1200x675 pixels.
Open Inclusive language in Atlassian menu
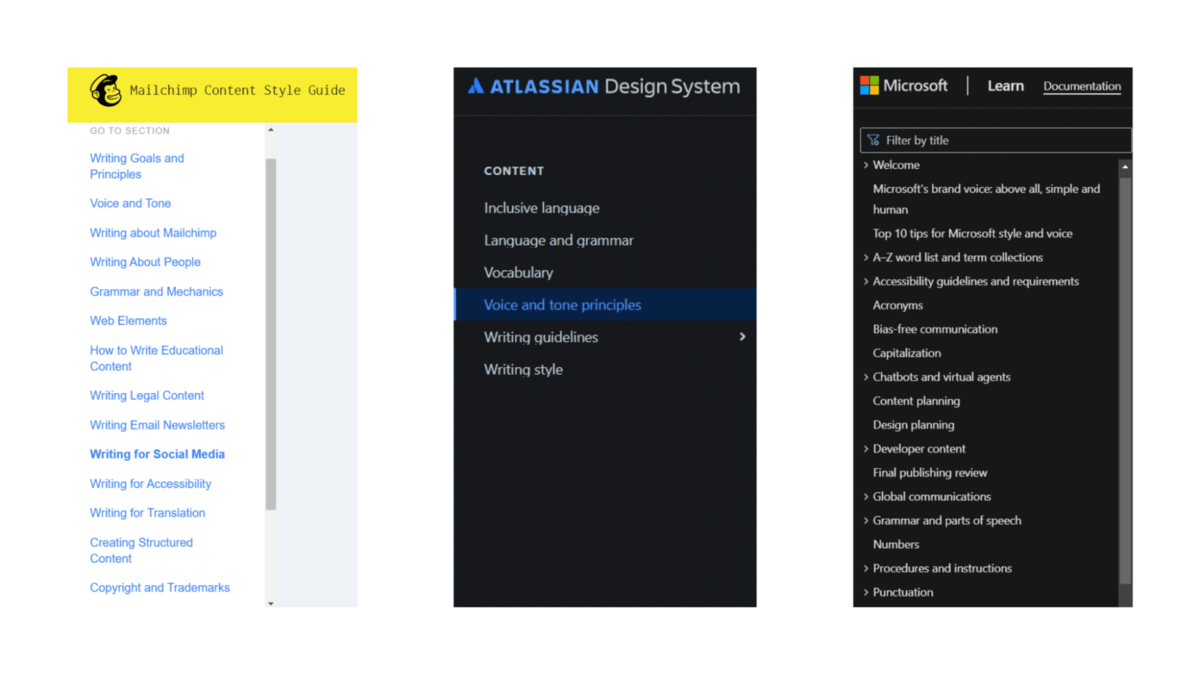point(542,208)
